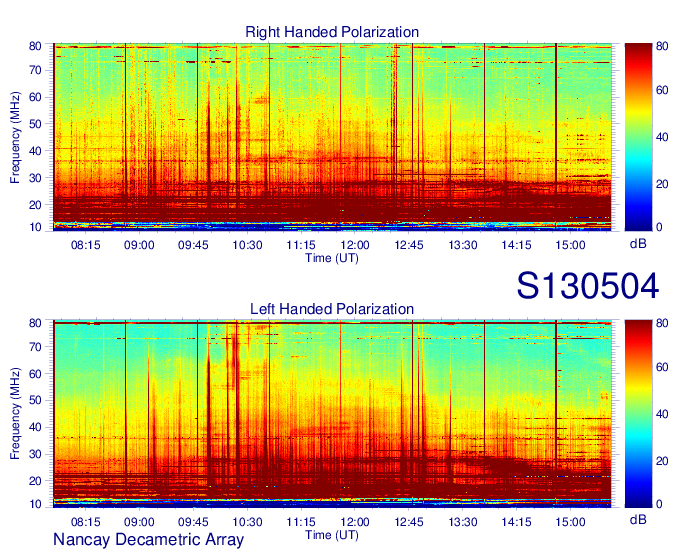Select the 10 MHz frequency tick of Left Handed plot
This screenshot has height=552, width=680.
tap(35, 504)
